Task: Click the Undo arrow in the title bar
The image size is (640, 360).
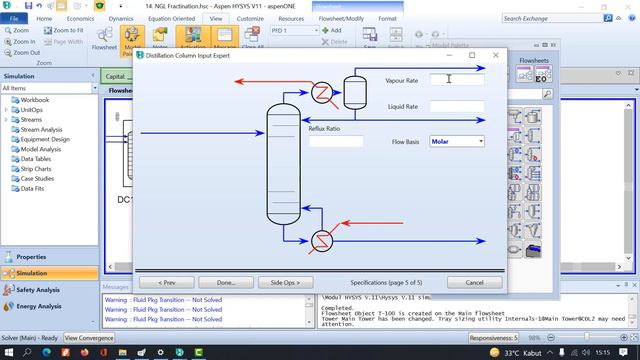Action: (x=39, y=6)
